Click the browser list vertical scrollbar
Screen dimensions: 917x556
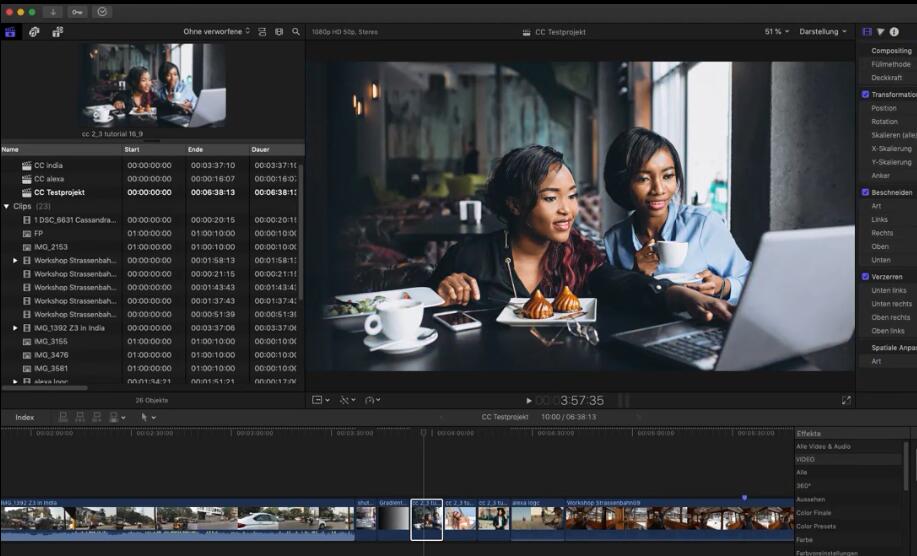pyautogui.click(x=301, y=231)
